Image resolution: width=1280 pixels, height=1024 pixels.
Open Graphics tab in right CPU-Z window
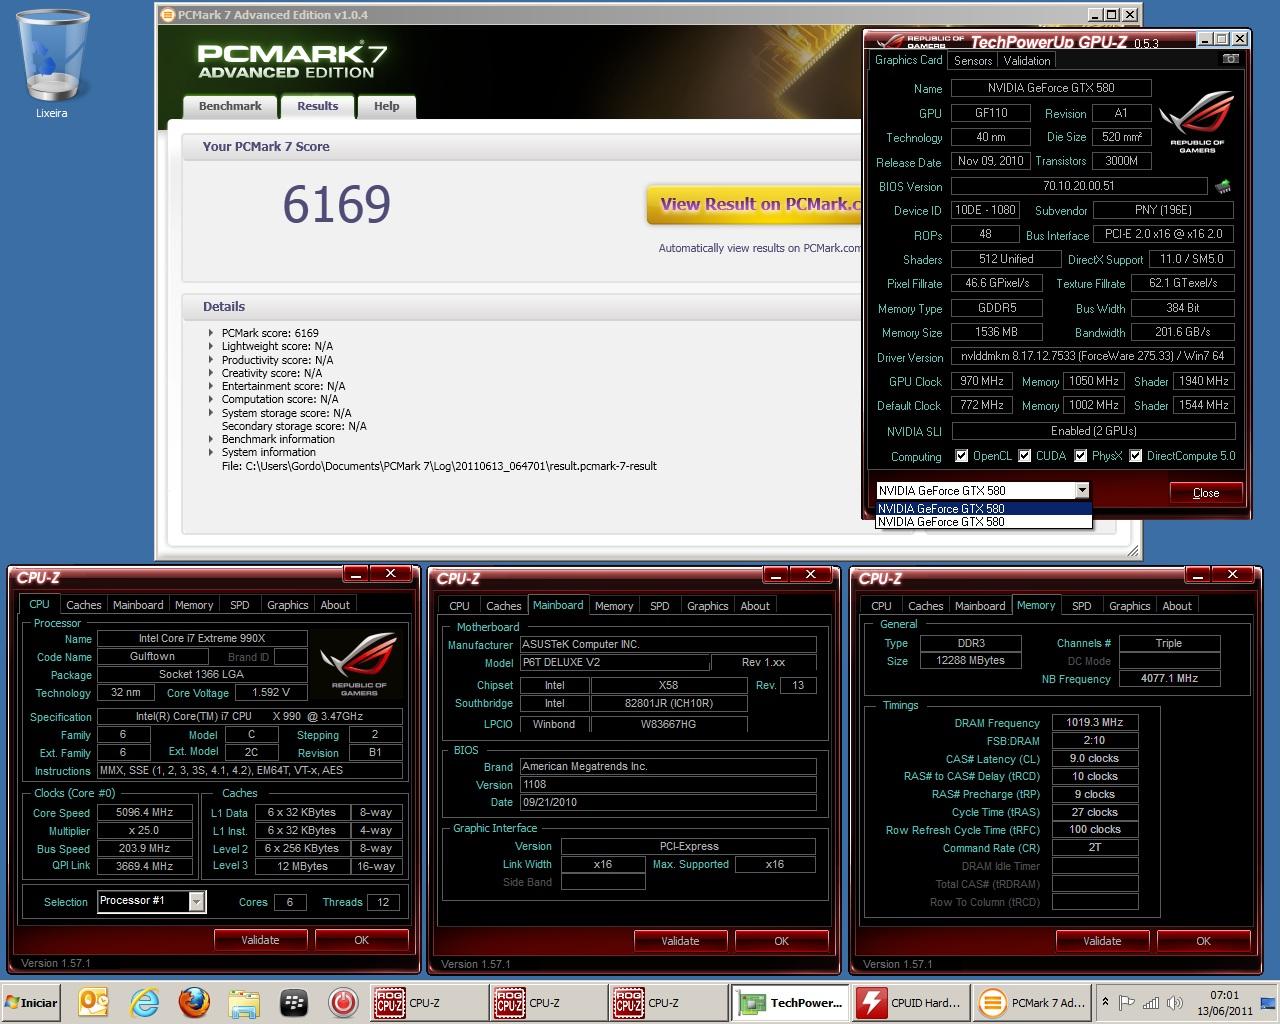click(1130, 606)
